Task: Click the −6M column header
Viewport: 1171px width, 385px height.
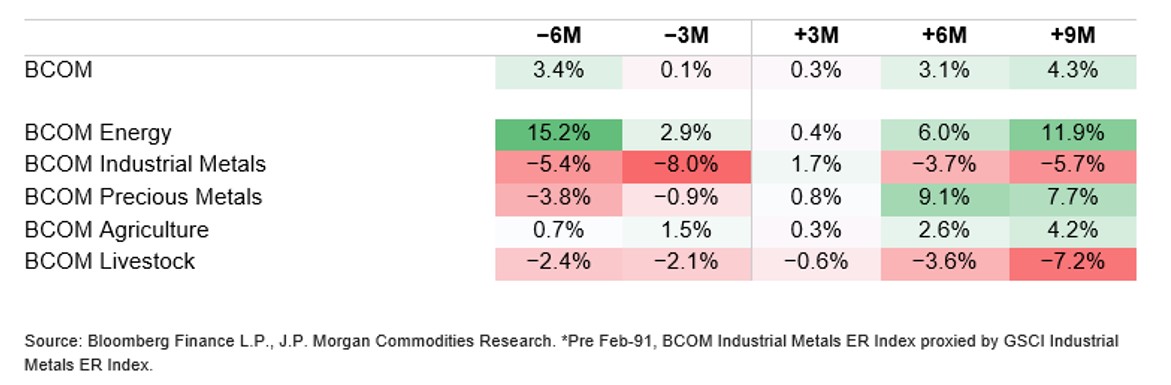Action: click(x=558, y=36)
